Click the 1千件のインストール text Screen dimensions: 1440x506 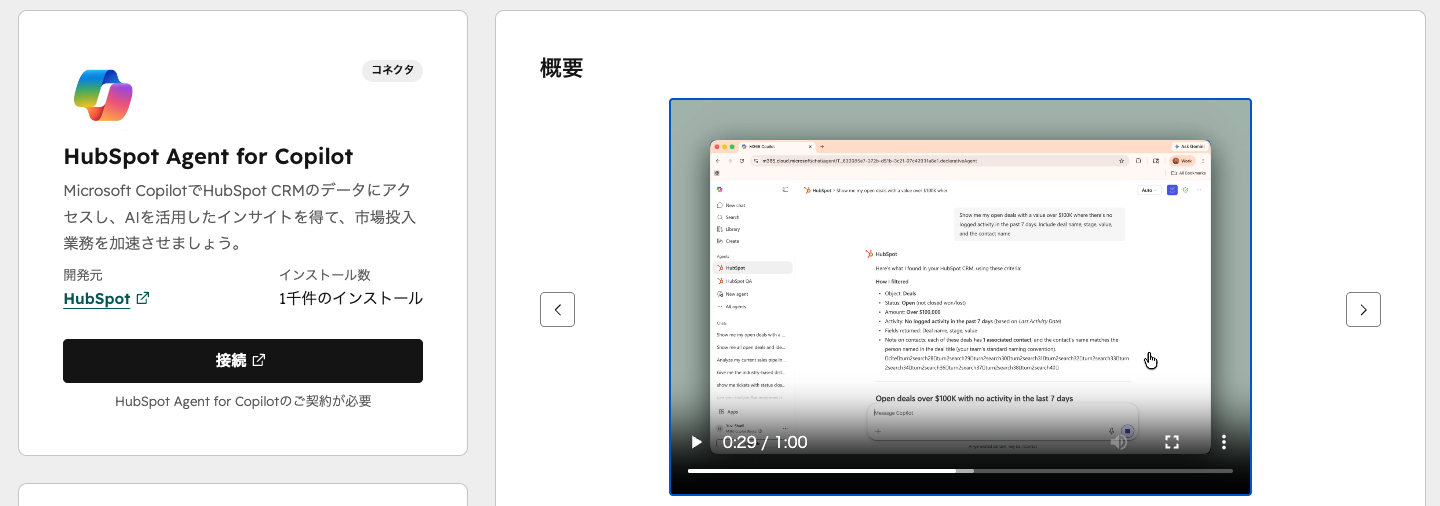coord(351,299)
